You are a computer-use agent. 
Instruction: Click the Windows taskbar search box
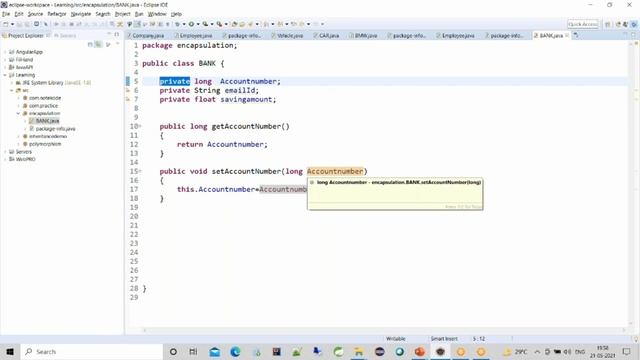(x=92, y=351)
